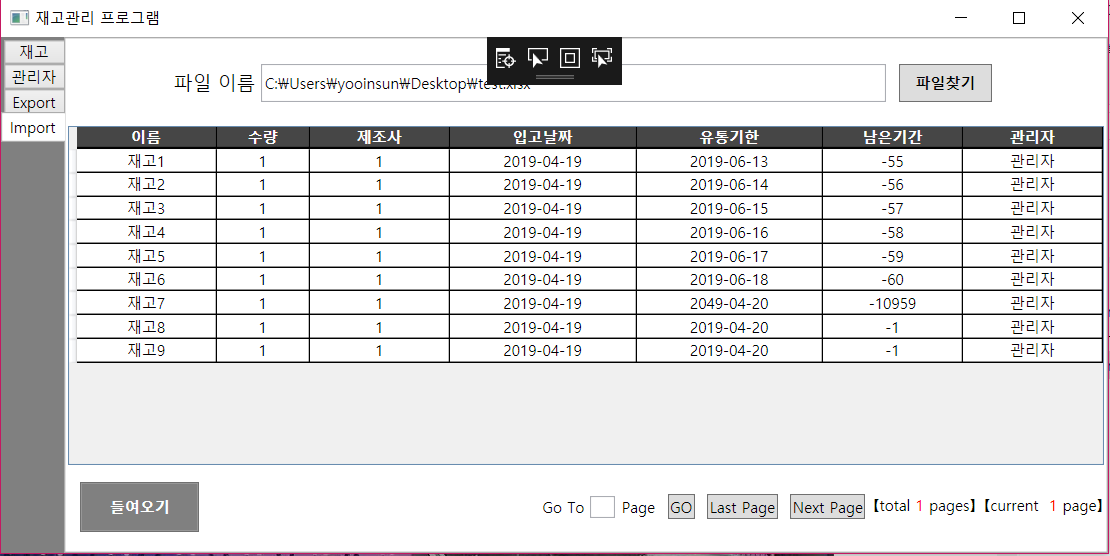Activate the Select Element debug tool
The width and height of the screenshot is (1110, 556).
click(538, 58)
